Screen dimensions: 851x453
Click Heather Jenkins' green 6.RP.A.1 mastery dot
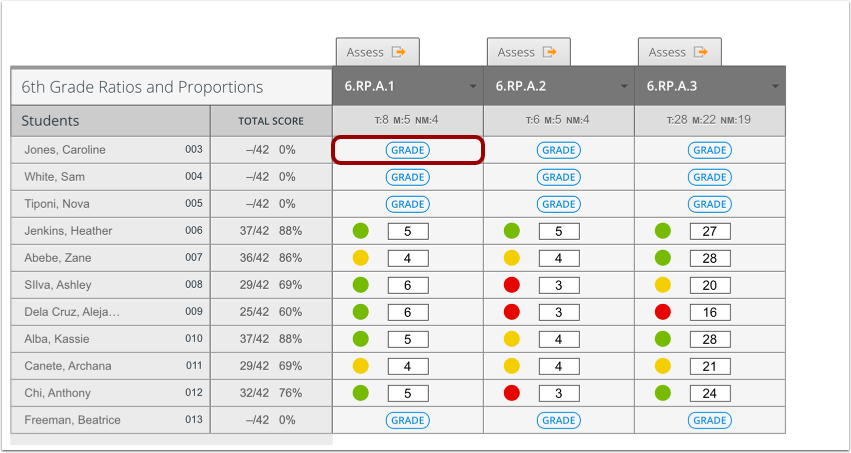[360, 231]
